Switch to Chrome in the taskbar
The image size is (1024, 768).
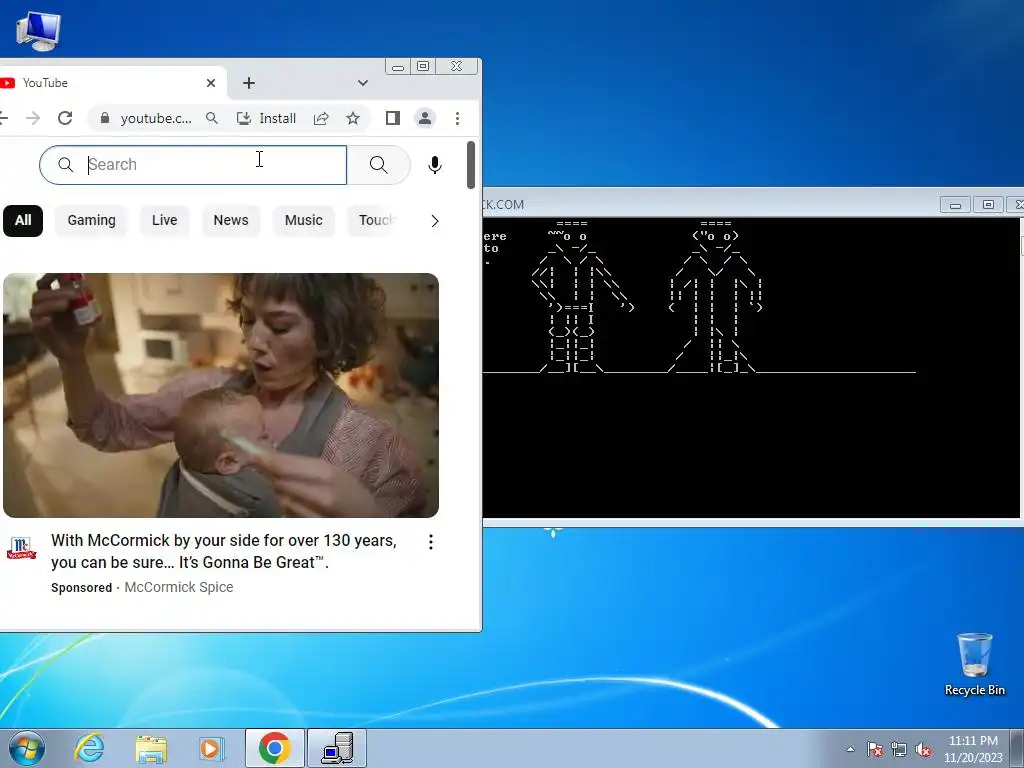click(274, 748)
